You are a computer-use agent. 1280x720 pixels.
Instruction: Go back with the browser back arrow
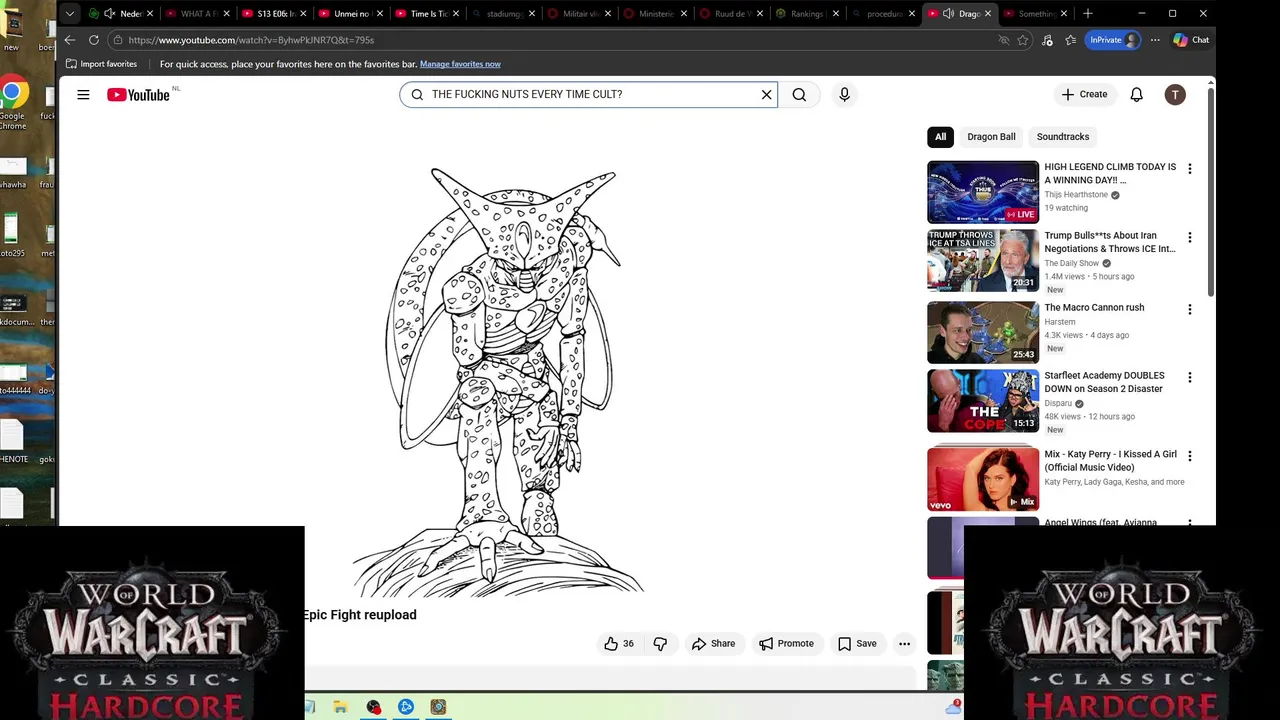click(x=69, y=40)
